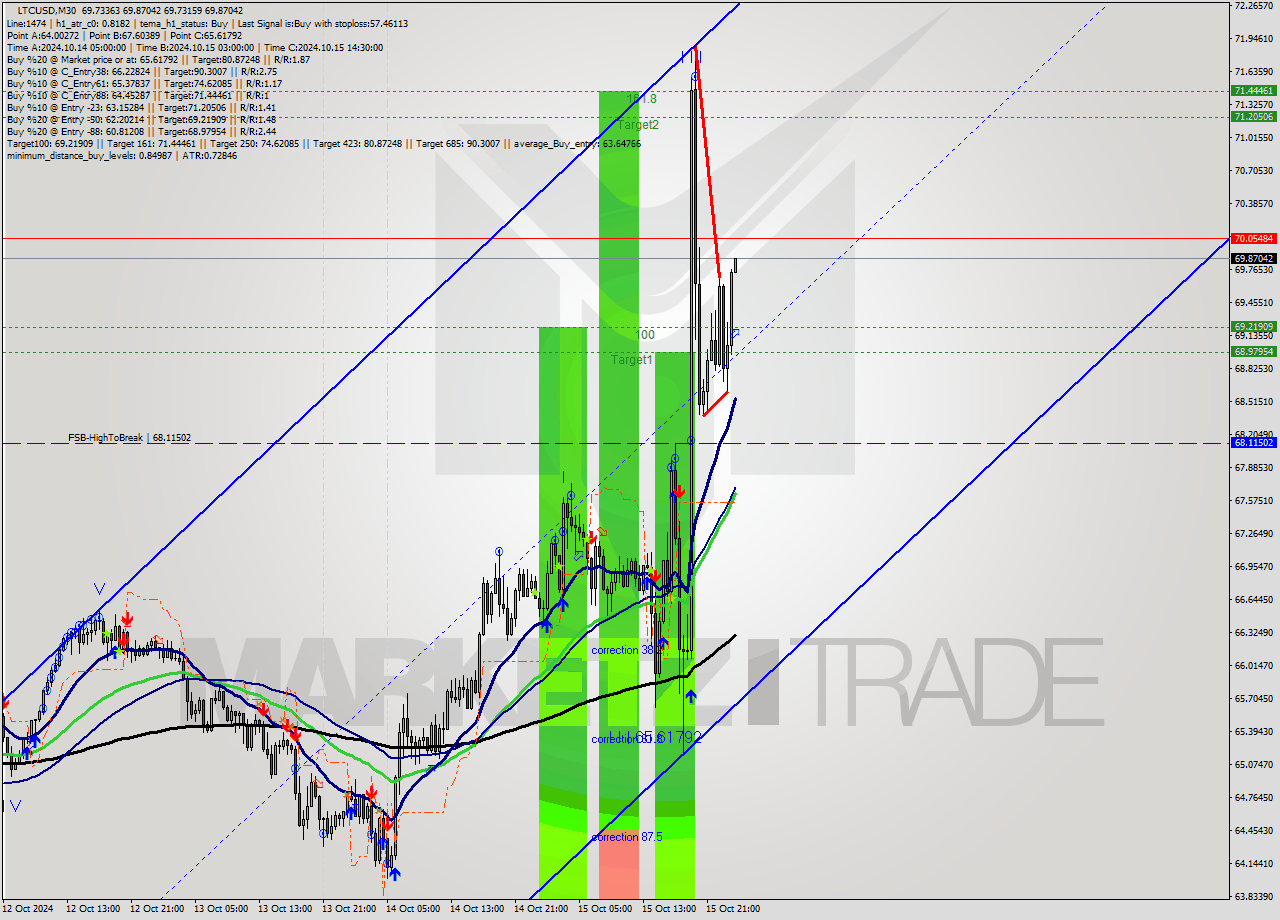Click the '14 Oct 05:00' time label

tap(413, 909)
